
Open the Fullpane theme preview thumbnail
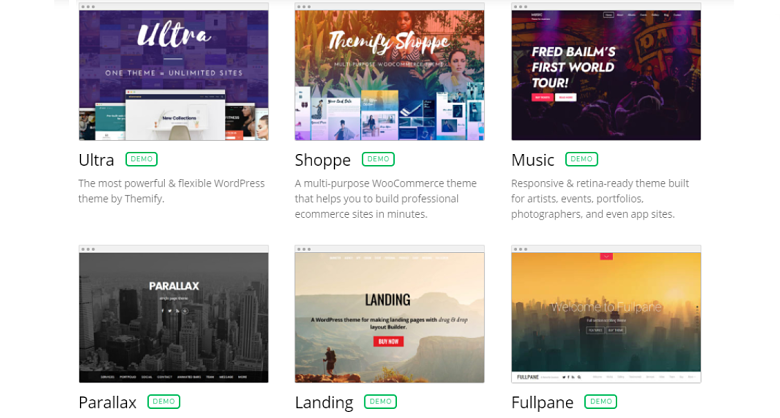click(x=606, y=314)
